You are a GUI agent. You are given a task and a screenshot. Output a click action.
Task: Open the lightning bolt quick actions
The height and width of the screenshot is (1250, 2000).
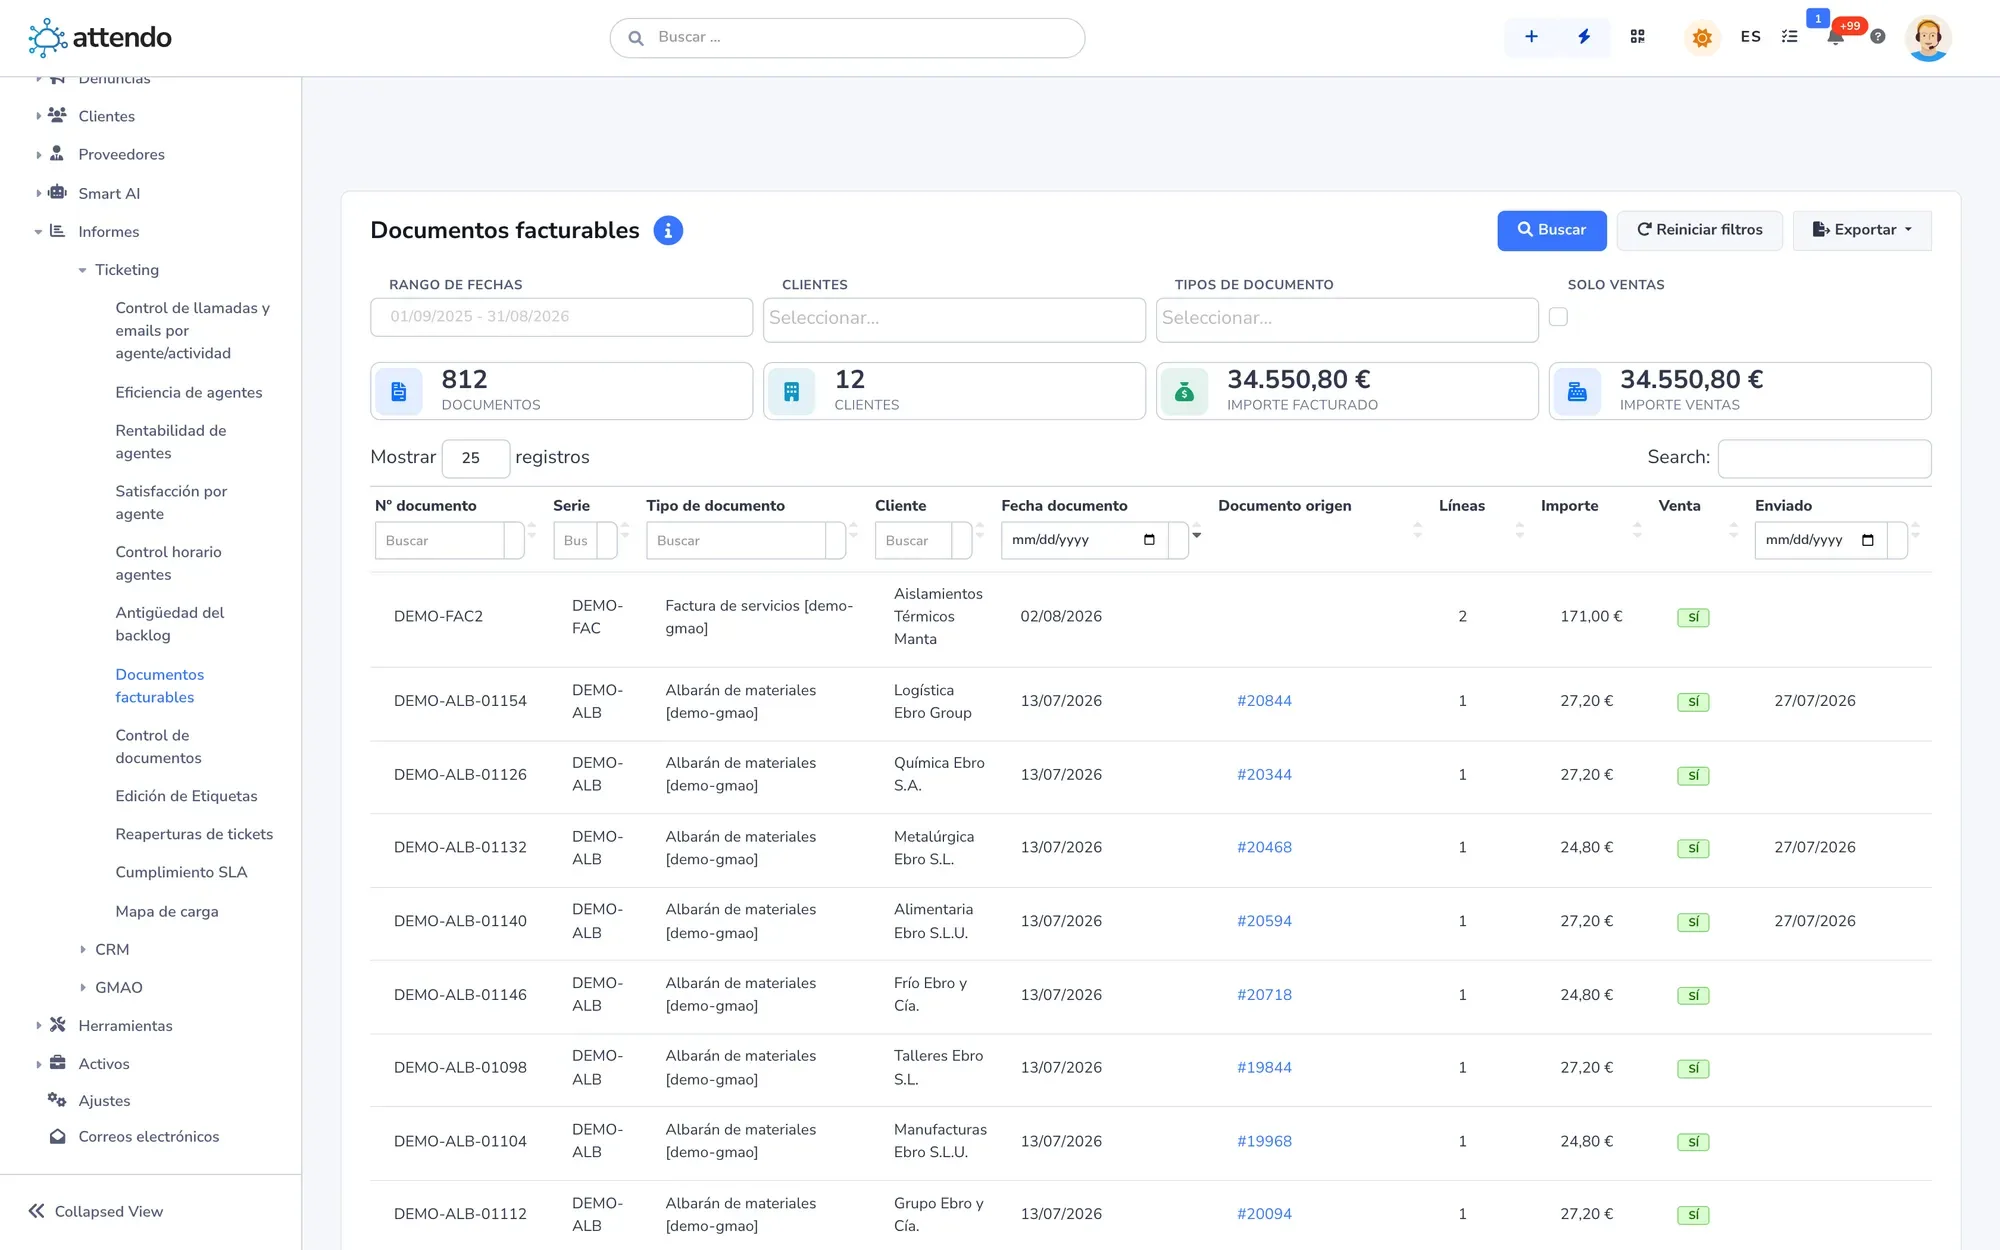tap(1584, 37)
